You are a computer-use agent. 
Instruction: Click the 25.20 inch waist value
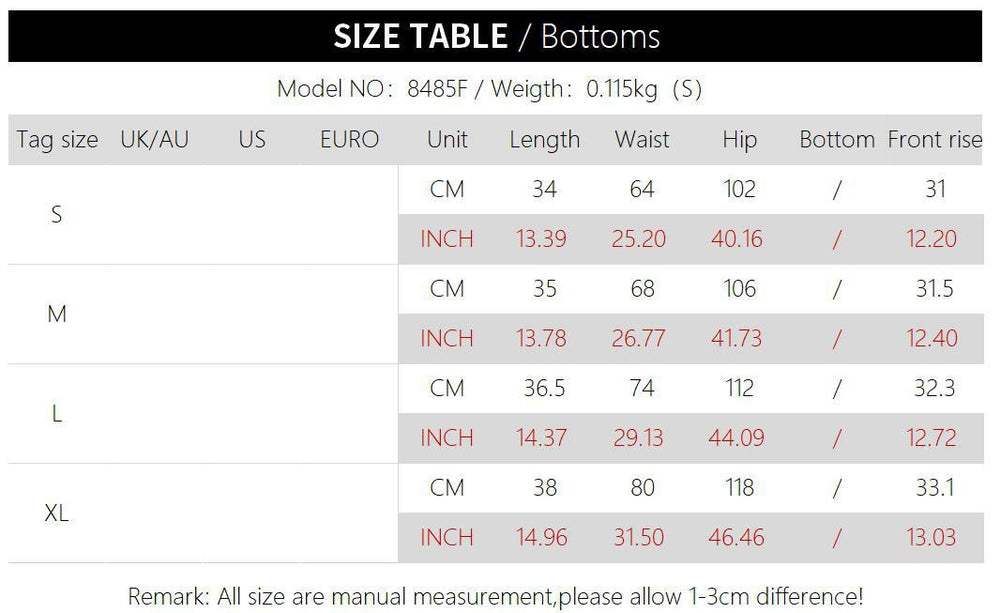tap(638, 239)
